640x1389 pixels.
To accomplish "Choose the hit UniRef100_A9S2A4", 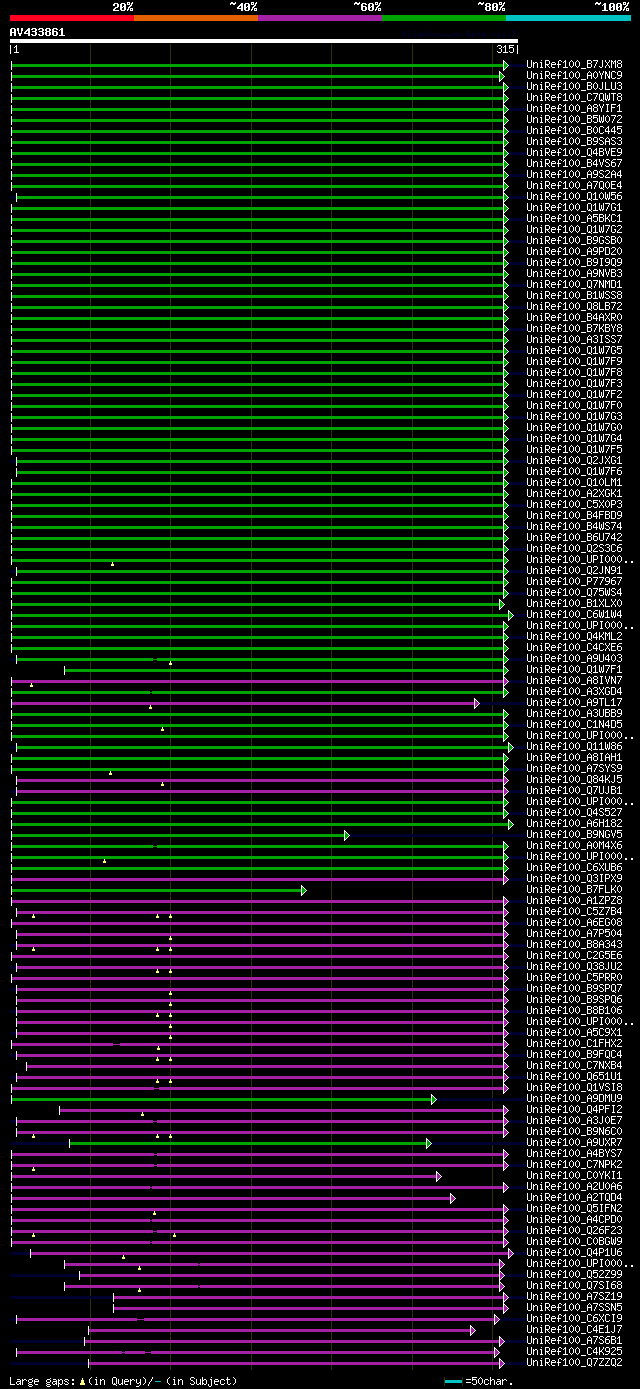I will (x=574, y=175).
